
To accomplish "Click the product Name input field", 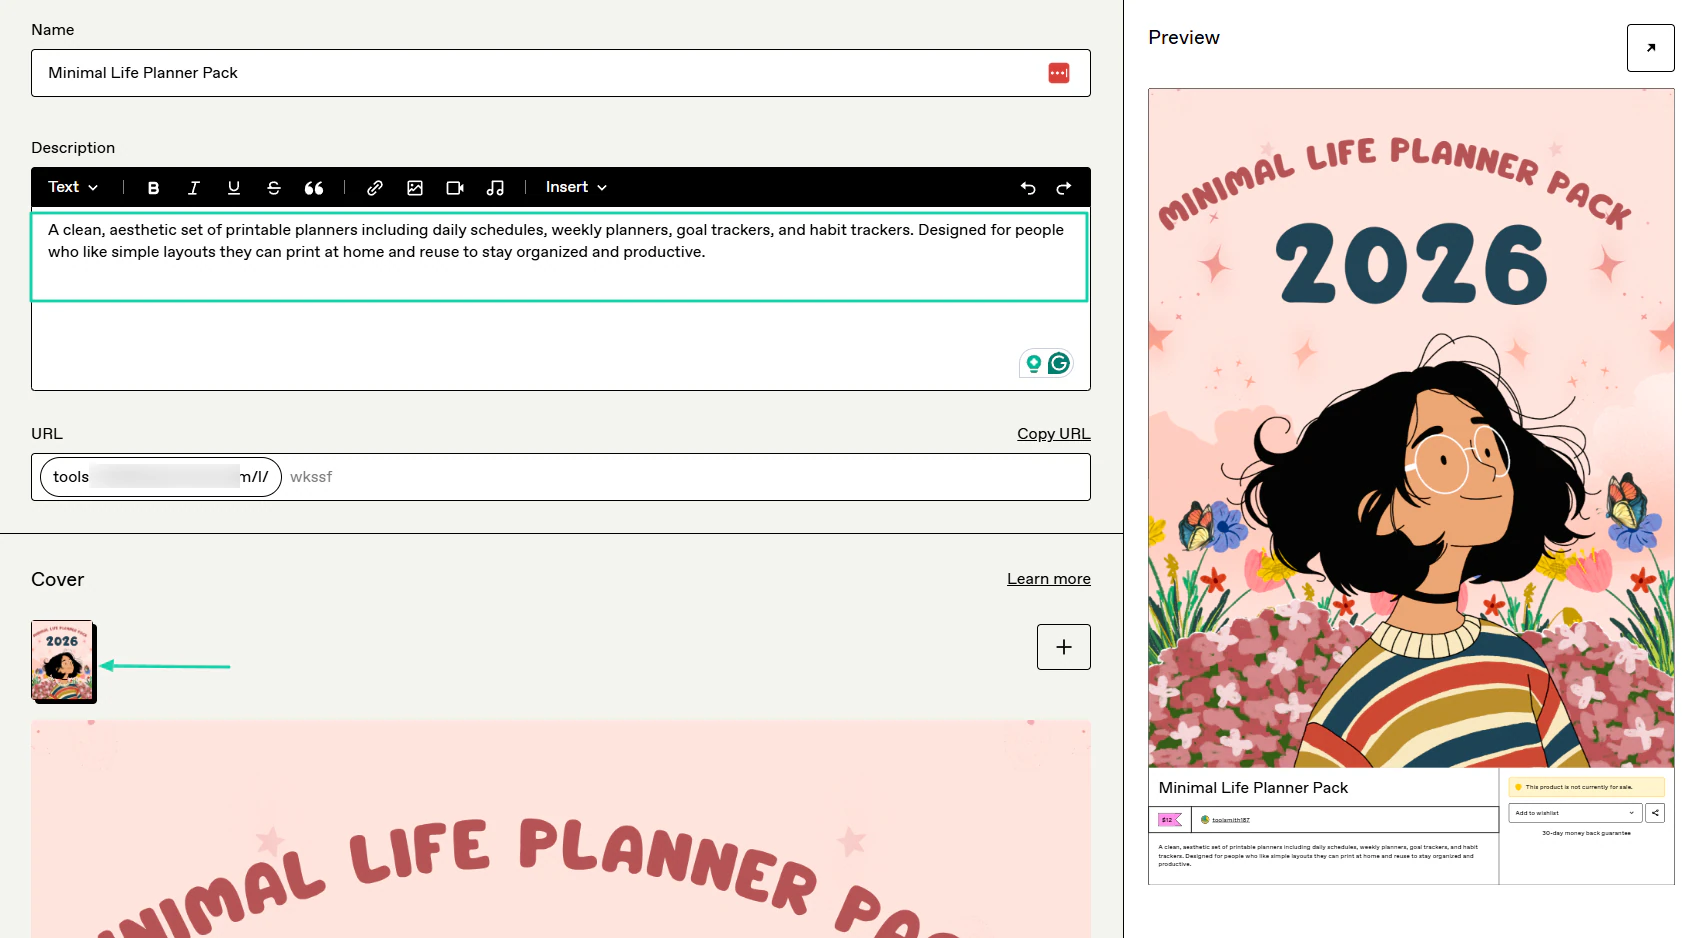I will (x=561, y=73).
